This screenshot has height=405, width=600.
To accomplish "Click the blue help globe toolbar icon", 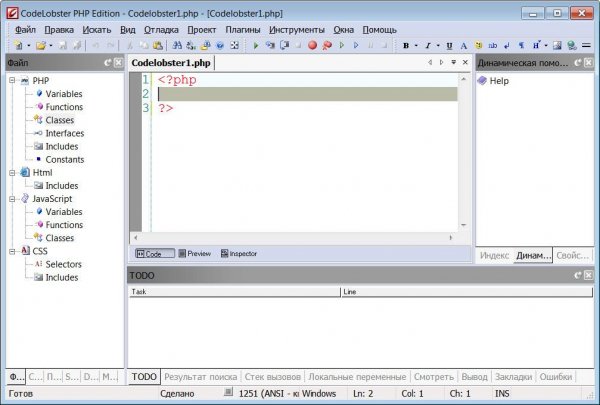I will (220, 46).
